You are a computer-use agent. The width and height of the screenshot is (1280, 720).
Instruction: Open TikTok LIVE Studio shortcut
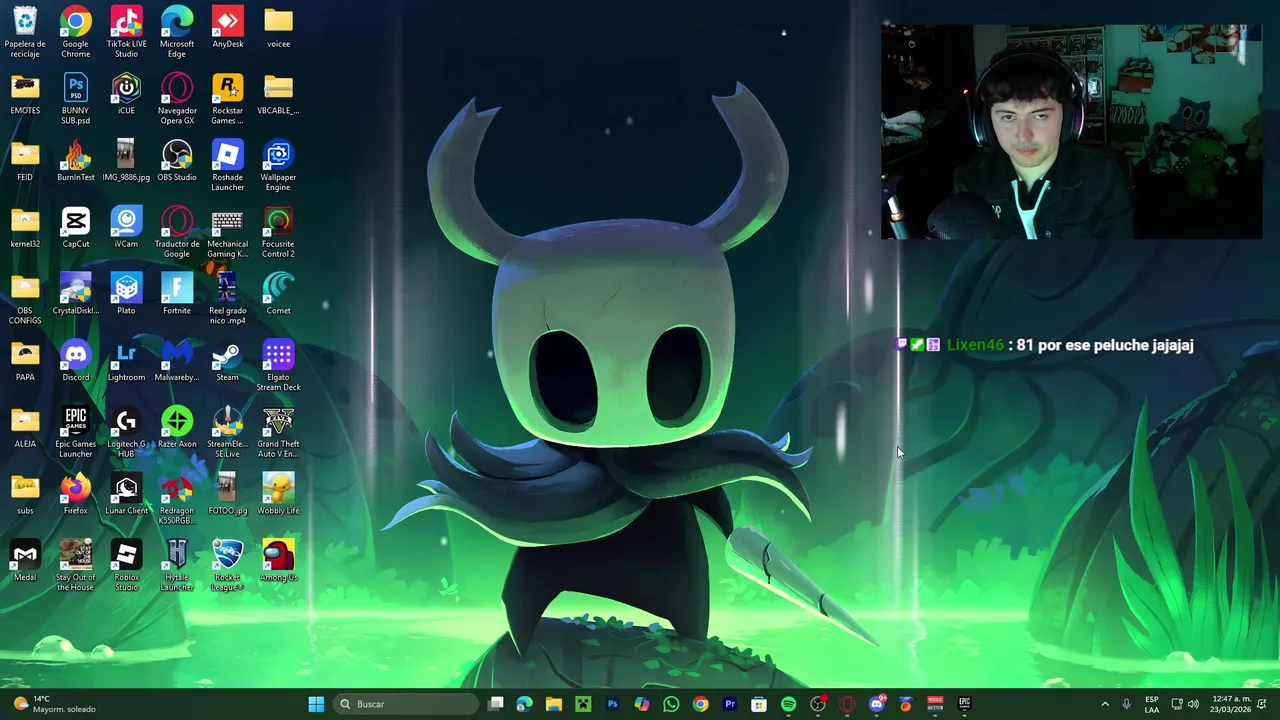coord(126,32)
